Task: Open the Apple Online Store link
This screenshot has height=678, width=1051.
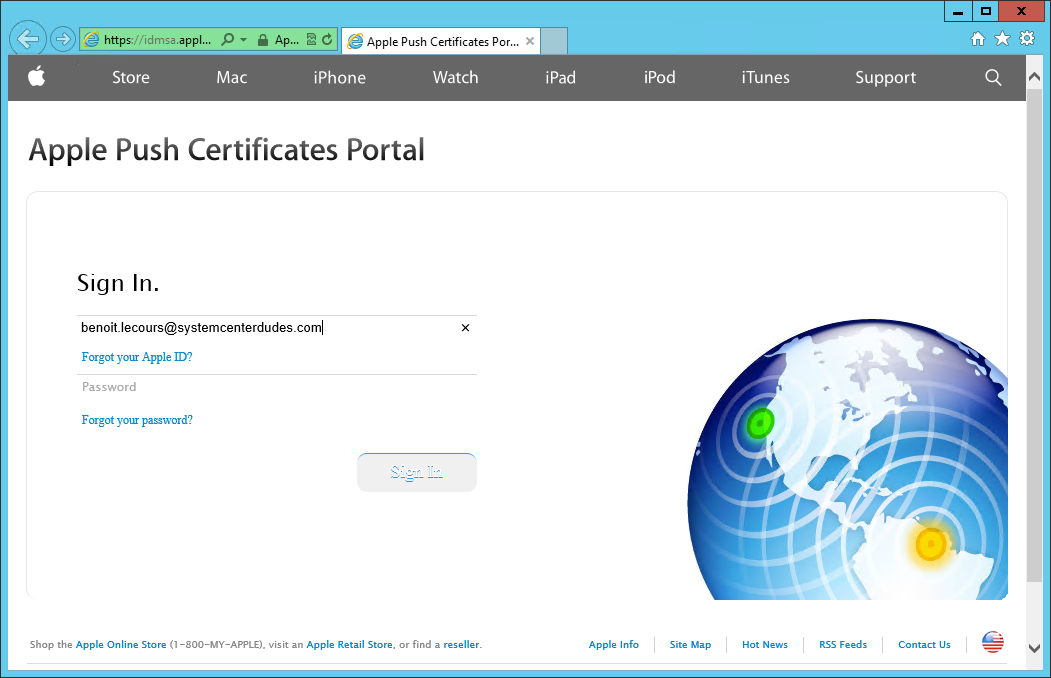Action: (121, 645)
